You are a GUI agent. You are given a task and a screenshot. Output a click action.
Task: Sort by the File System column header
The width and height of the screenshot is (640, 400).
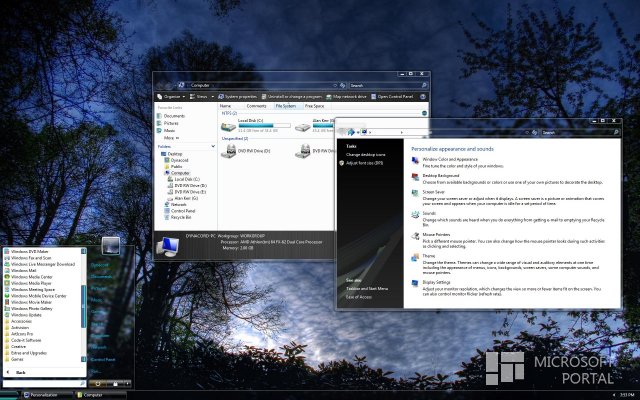pos(288,106)
